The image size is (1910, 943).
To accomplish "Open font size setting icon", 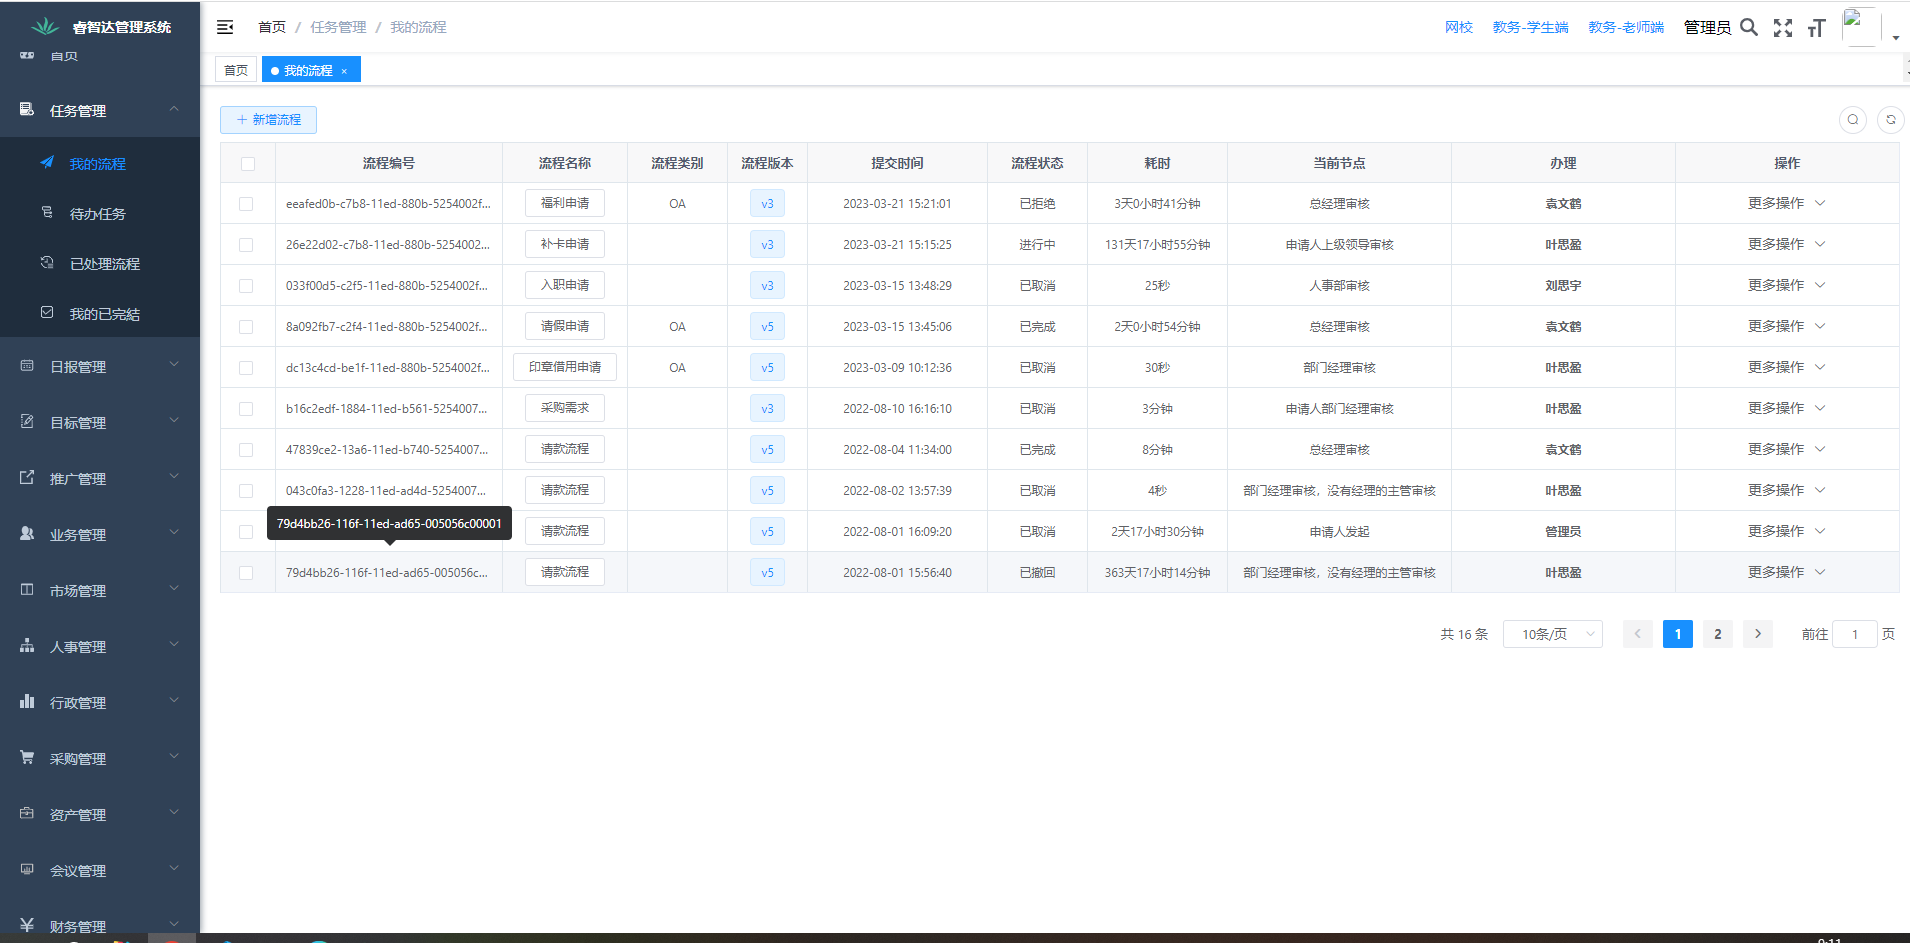I will (x=1817, y=28).
